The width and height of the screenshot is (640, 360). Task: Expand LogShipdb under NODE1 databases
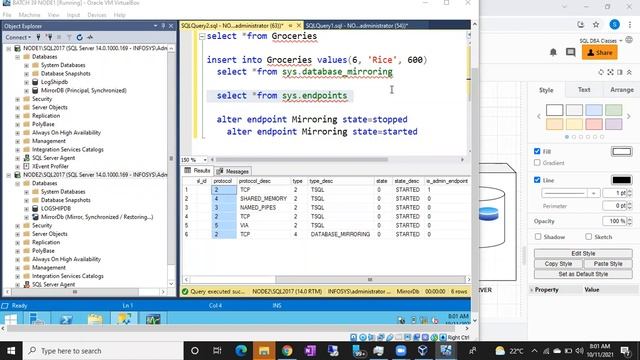pyautogui.click(x=27, y=82)
